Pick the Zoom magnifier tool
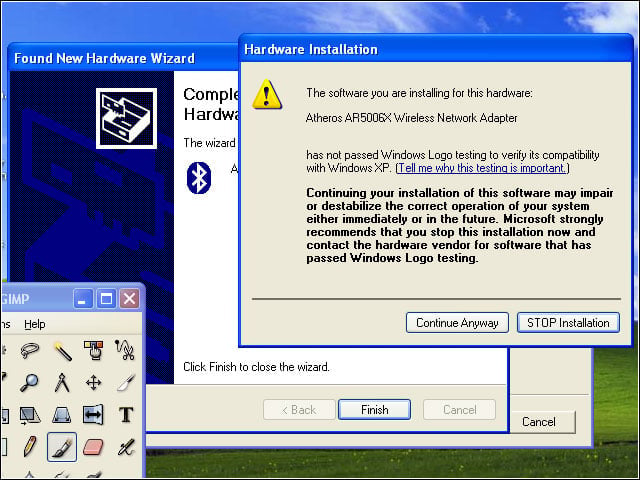This screenshot has width=640, height=480. coord(29,382)
